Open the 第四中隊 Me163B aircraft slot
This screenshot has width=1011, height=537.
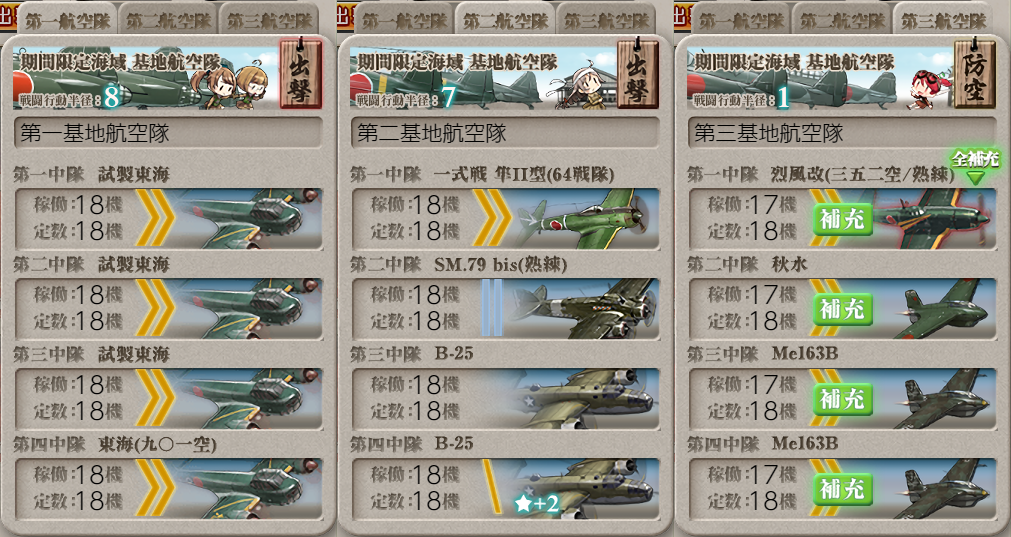[x=843, y=489]
